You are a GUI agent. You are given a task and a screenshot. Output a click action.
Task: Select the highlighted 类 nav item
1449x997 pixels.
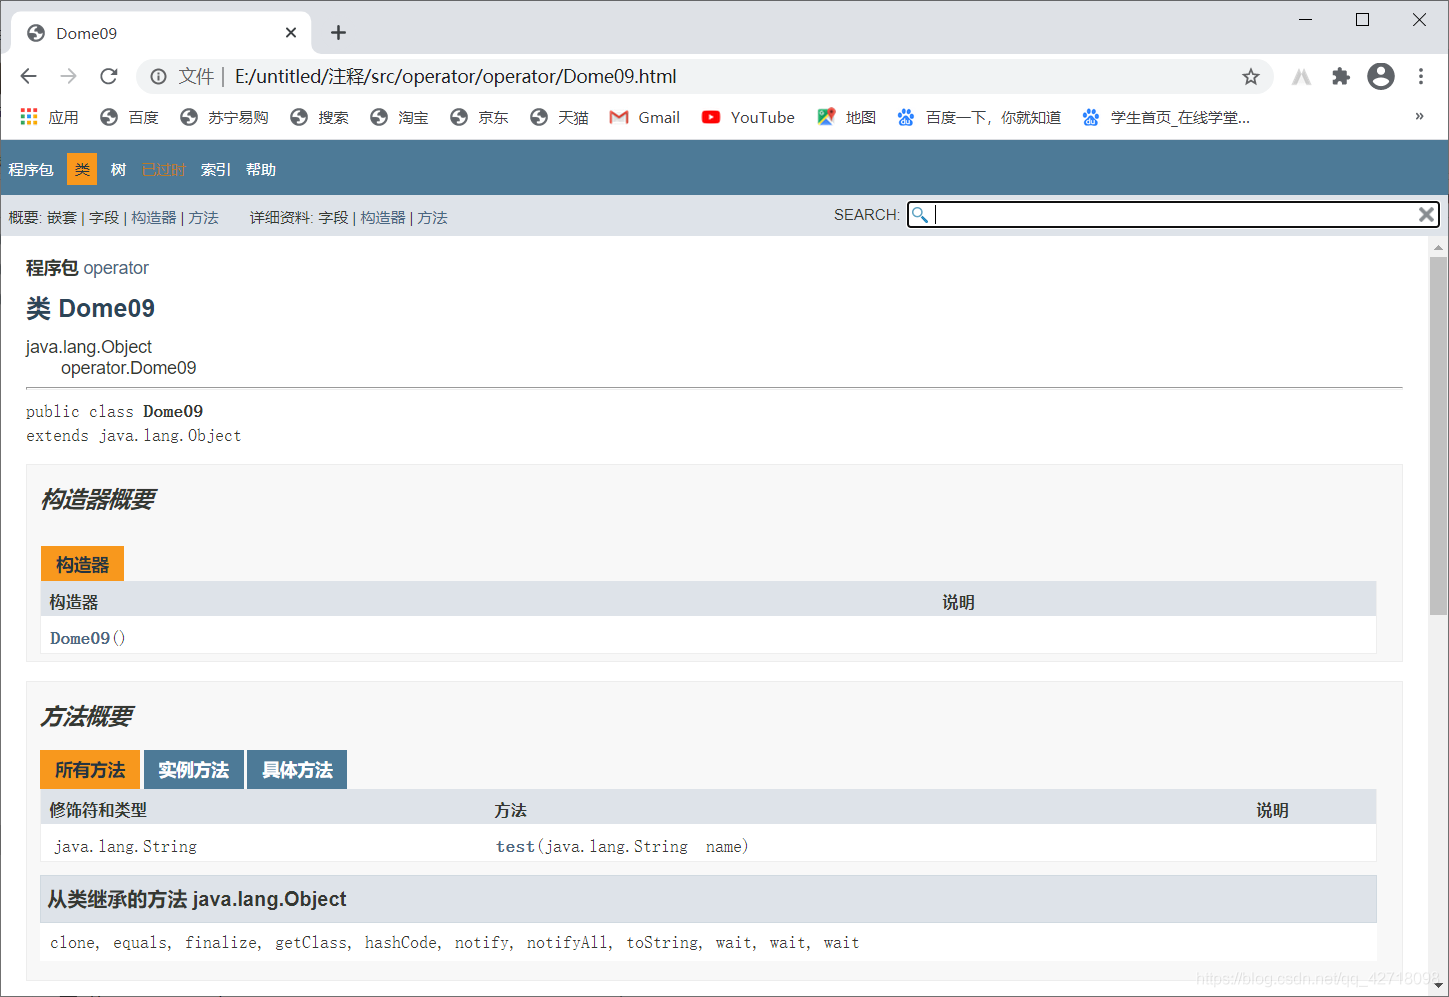point(82,169)
